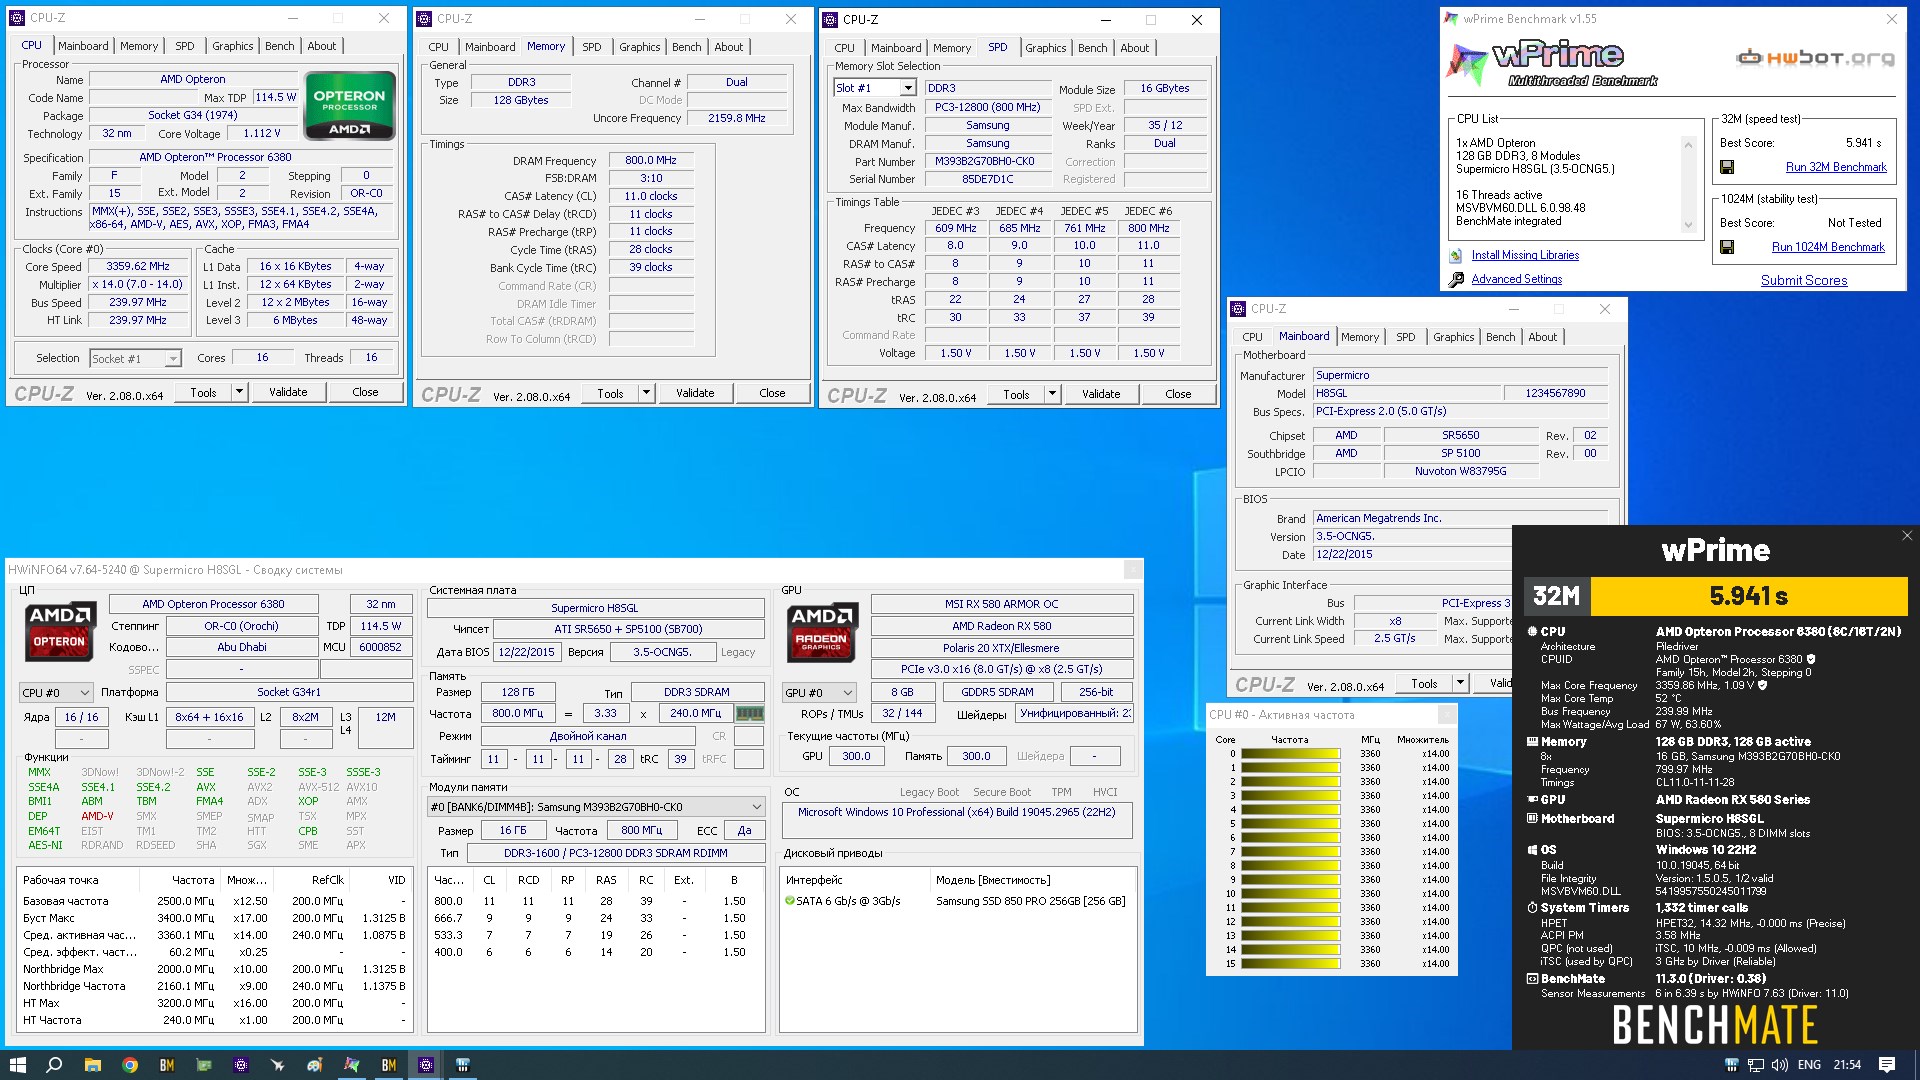1920x1080 pixels.
Task: Open Bench tab in CPU-Z Mainboard window
Action: [1500, 337]
